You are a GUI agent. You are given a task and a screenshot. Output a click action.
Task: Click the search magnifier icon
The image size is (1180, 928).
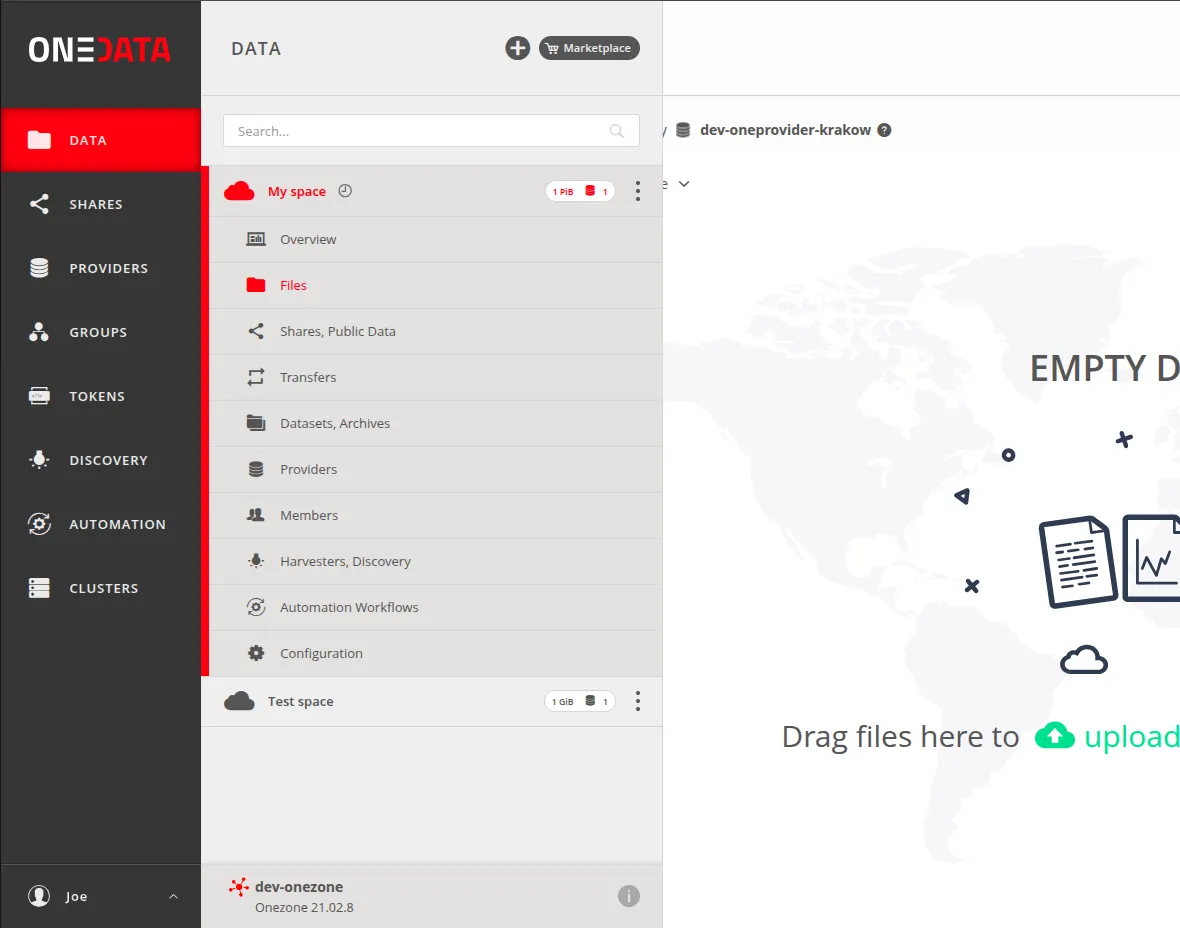[x=616, y=131]
